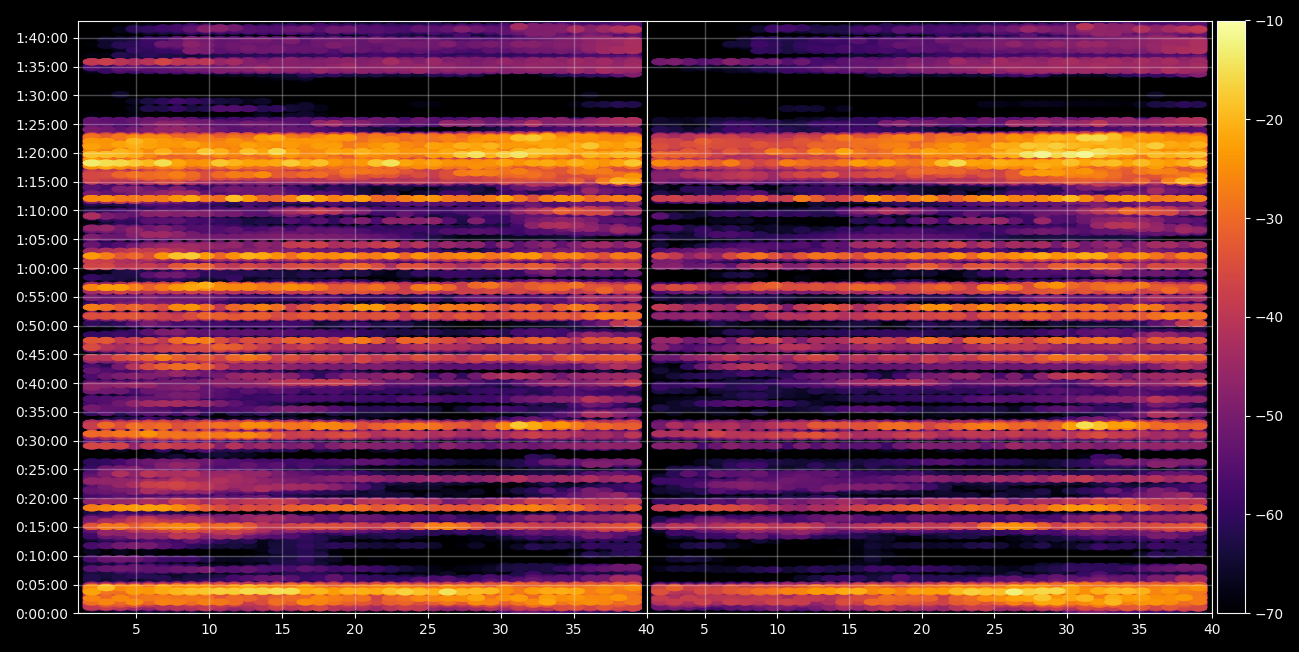Viewport: 1299px width, 652px height.
Task: Click x-axis label 25 under left heatmap
Action: point(428,629)
